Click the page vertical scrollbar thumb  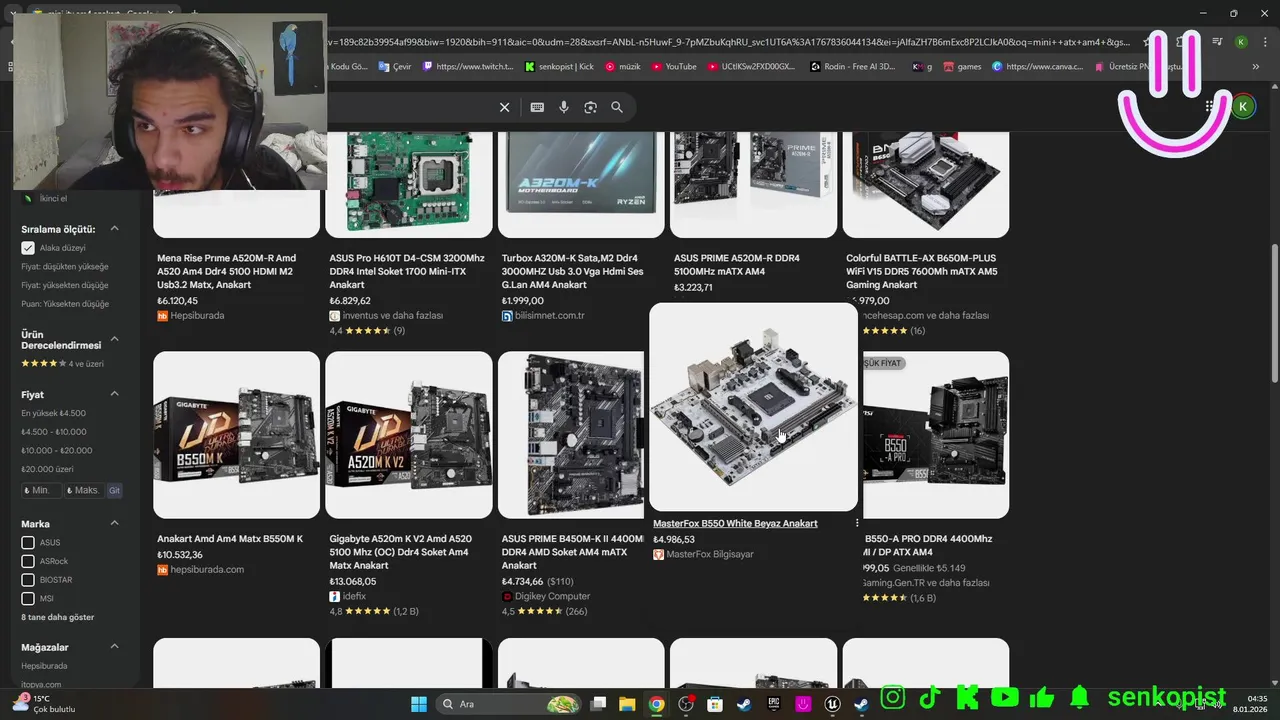point(1274,313)
